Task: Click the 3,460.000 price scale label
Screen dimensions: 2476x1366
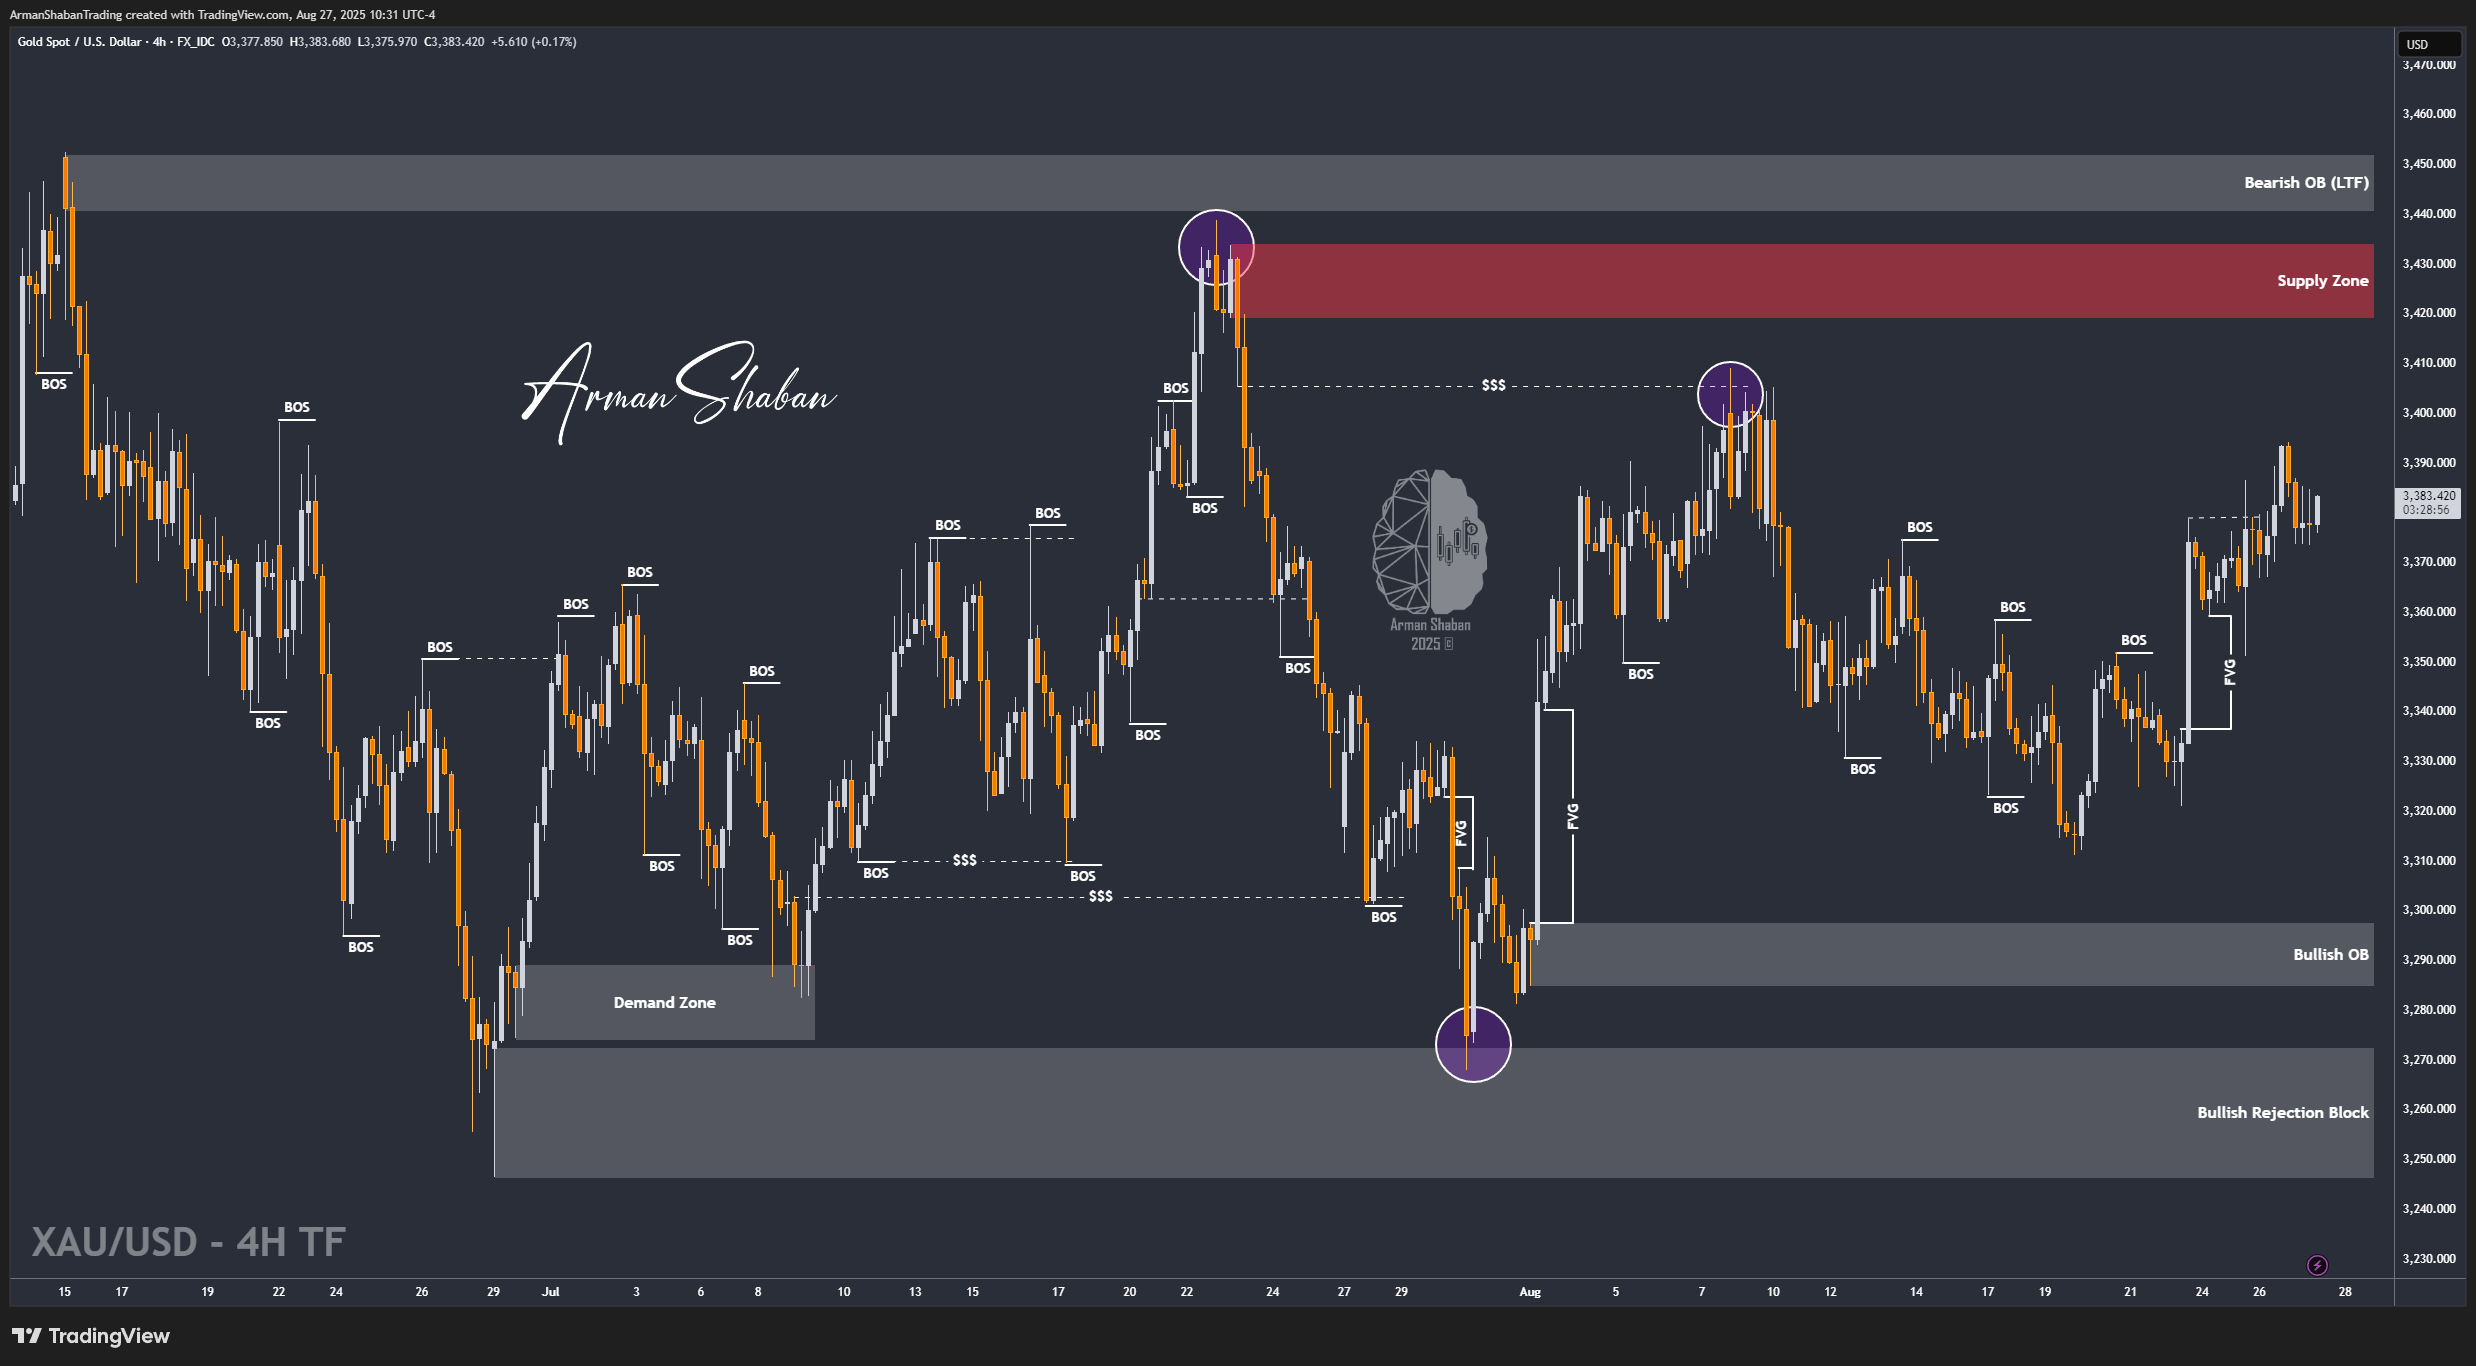Action: click(2429, 114)
